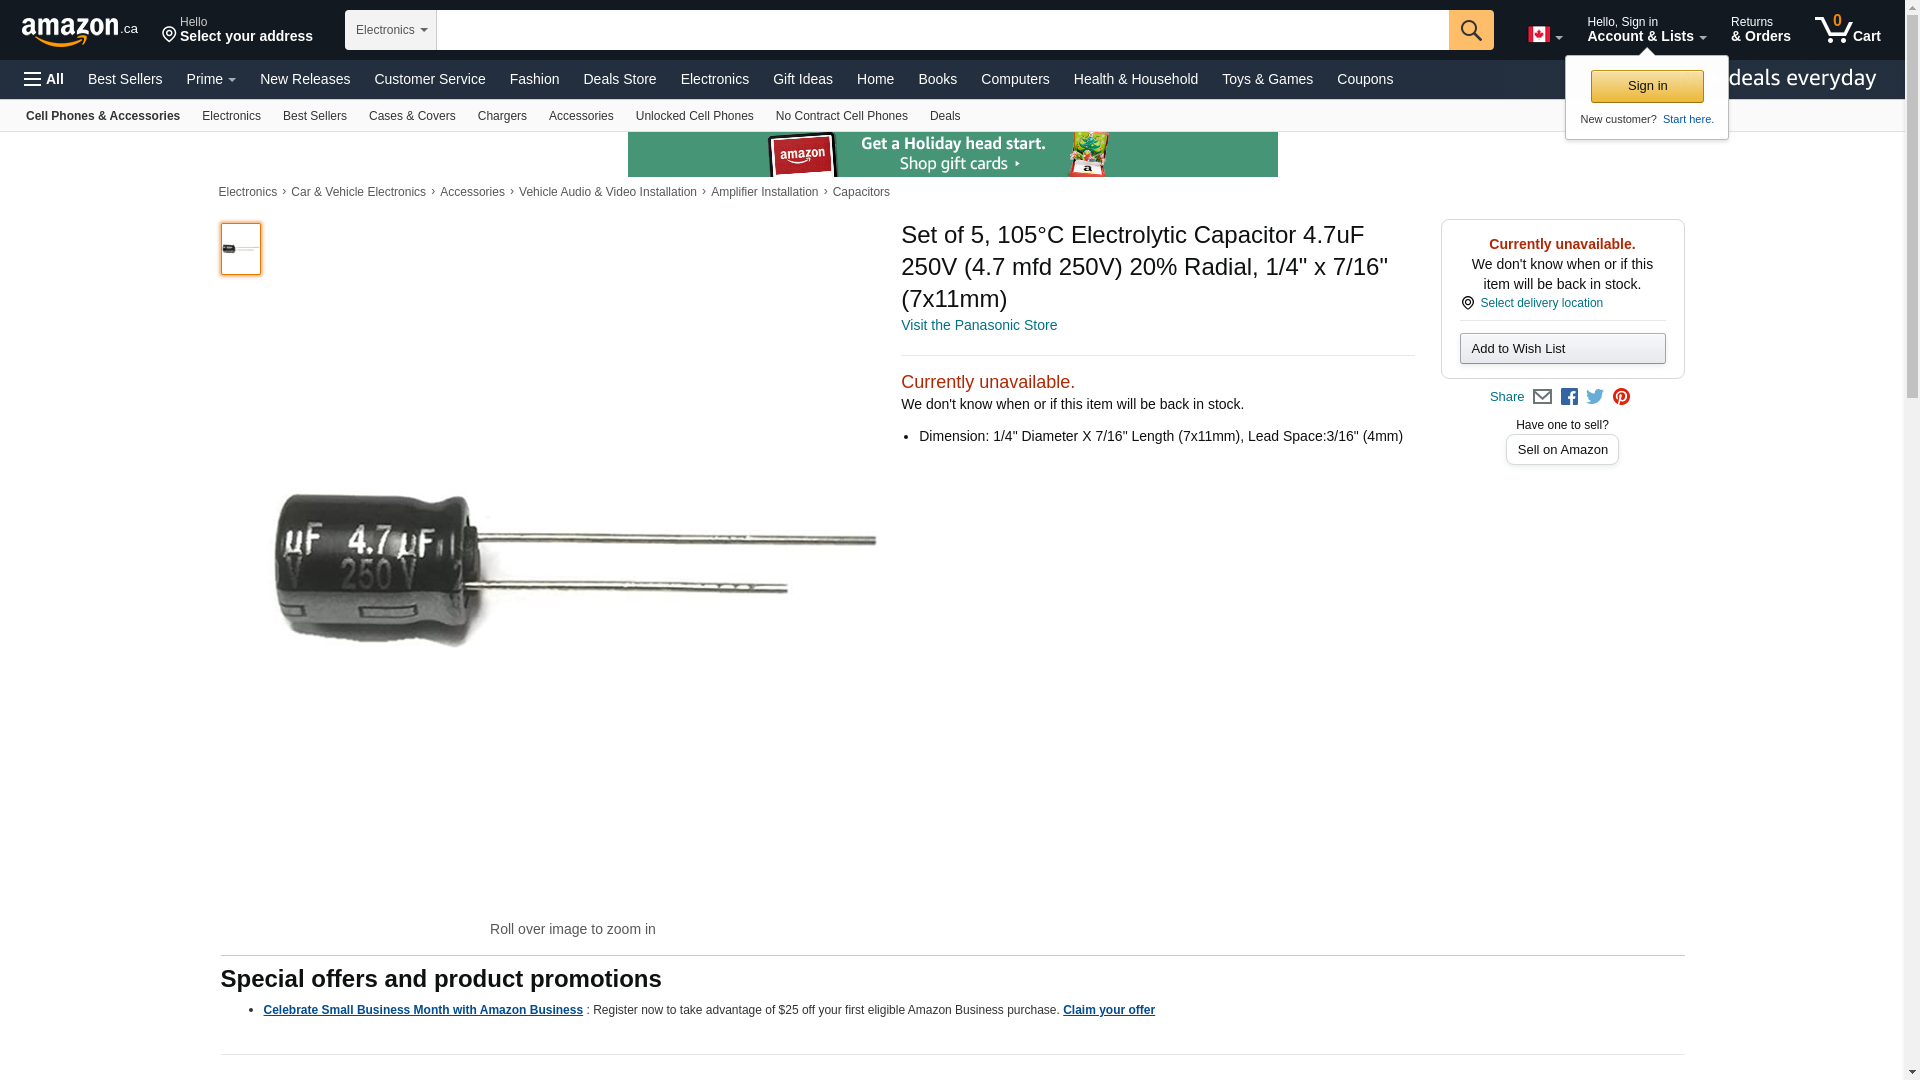Expand the Prime menu dropdown
The image size is (1920, 1080).
211,79
